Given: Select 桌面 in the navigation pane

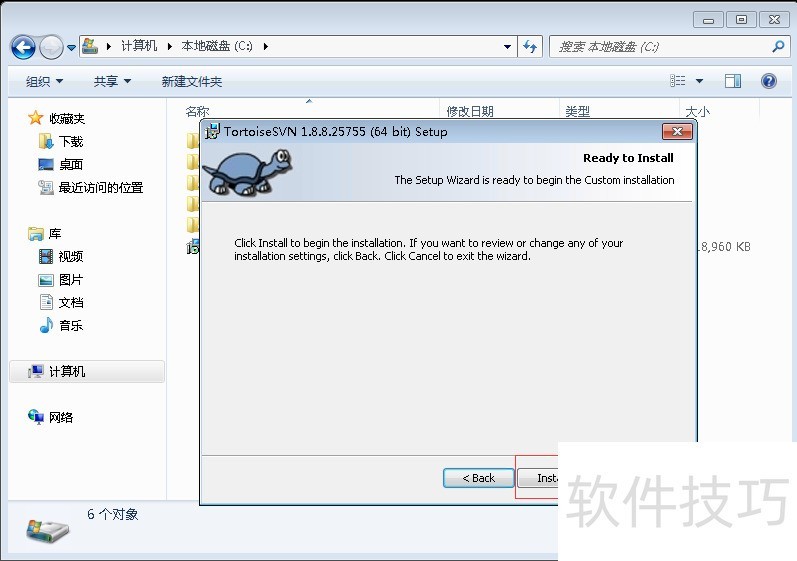Looking at the screenshot, I should pos(70,165).
